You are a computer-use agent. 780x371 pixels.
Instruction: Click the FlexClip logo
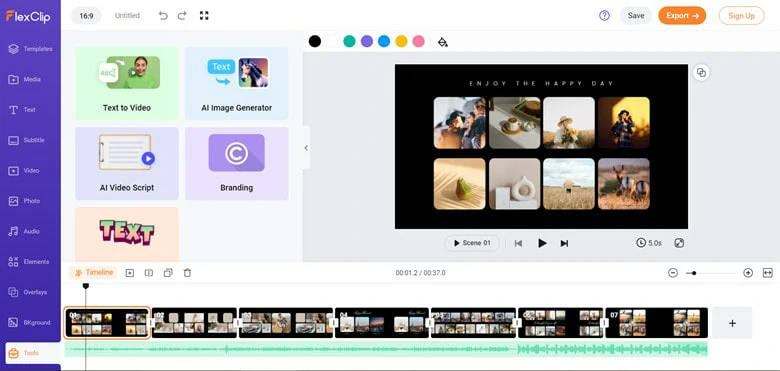[28, 16]
